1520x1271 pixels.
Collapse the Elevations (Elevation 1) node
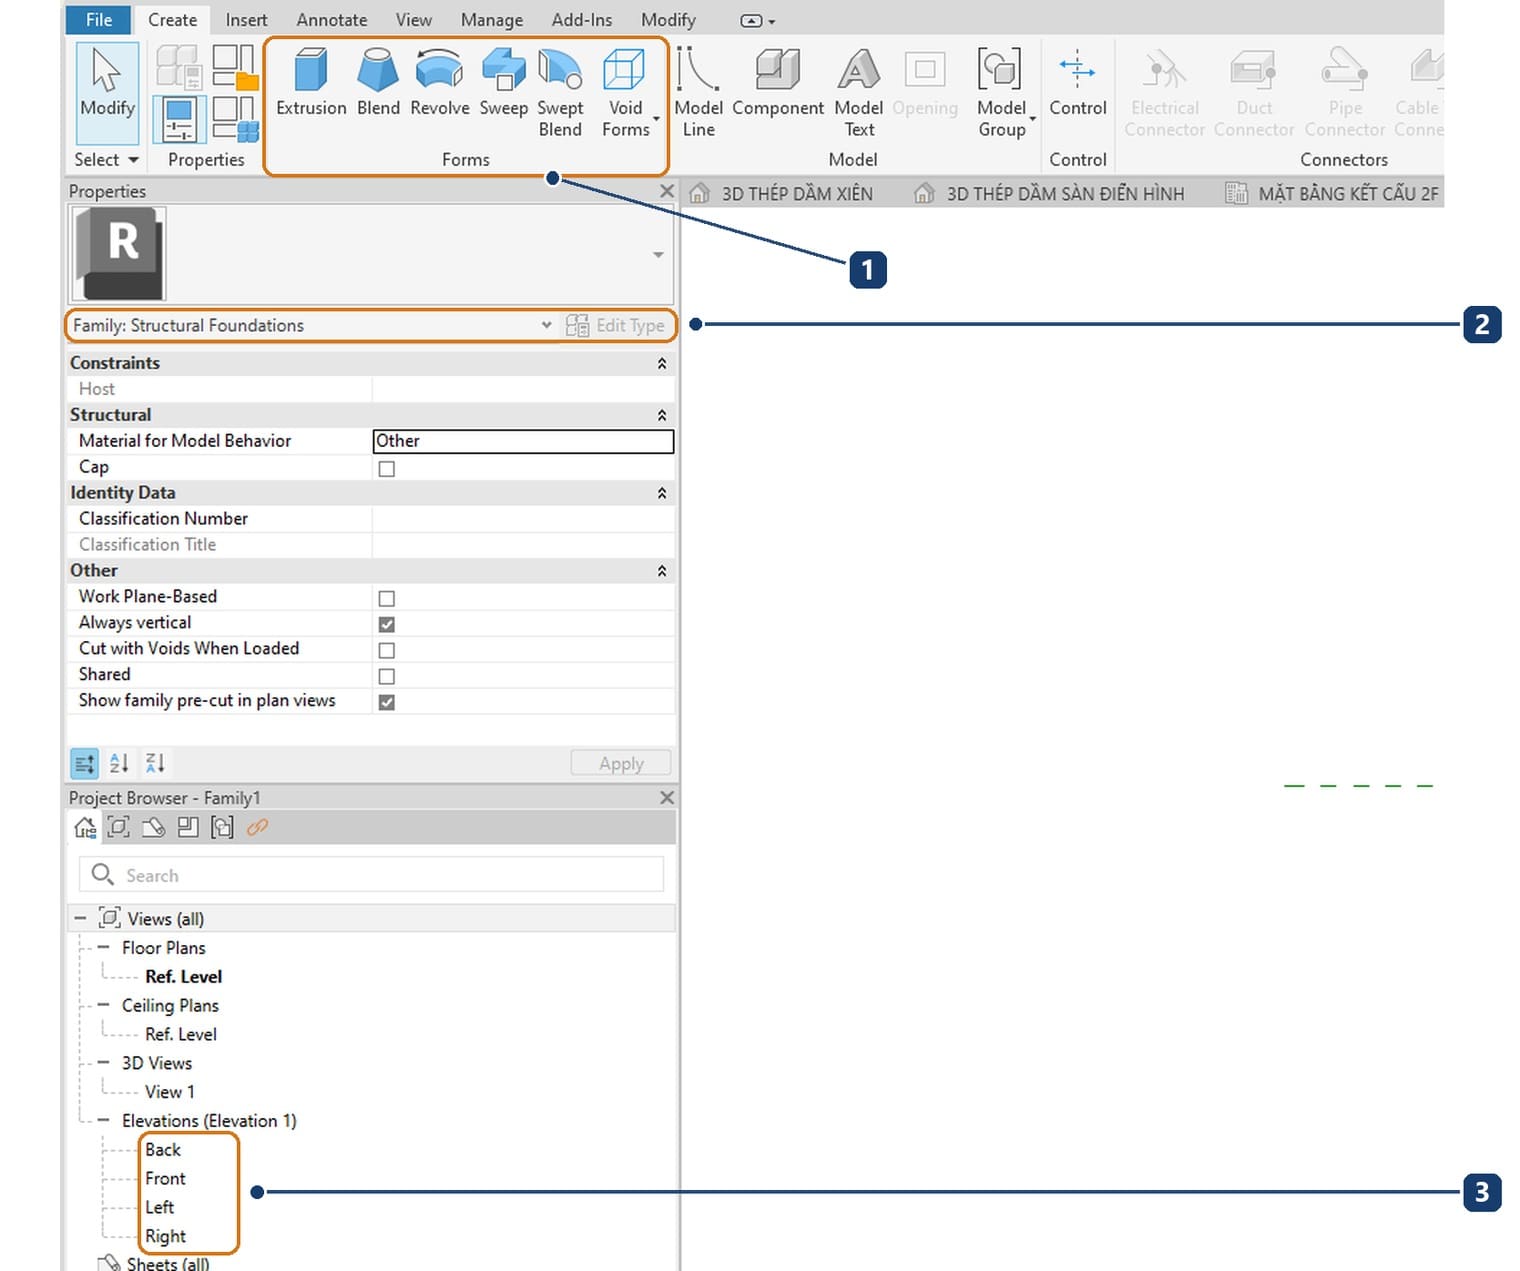[x=103, y=1120]
